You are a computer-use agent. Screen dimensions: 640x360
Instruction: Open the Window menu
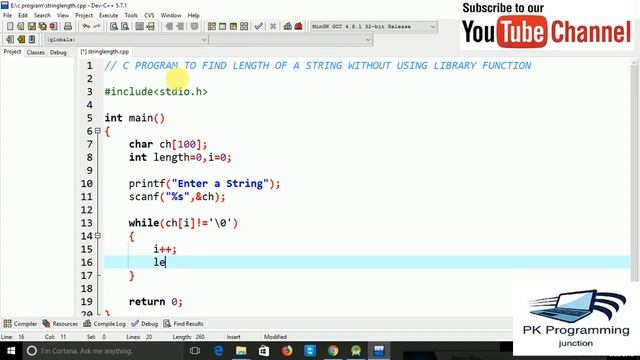point(171,16)
